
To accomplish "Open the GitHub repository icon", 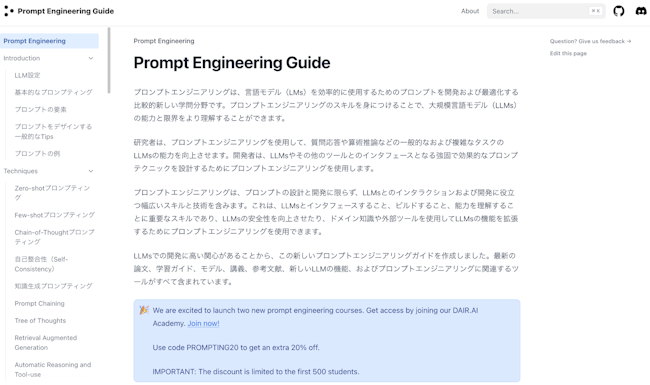I will (618, 11).
